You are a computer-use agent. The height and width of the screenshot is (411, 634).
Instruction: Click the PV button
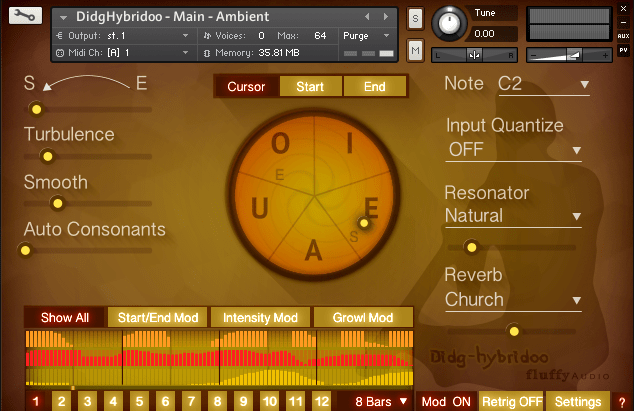click(623, 51)
